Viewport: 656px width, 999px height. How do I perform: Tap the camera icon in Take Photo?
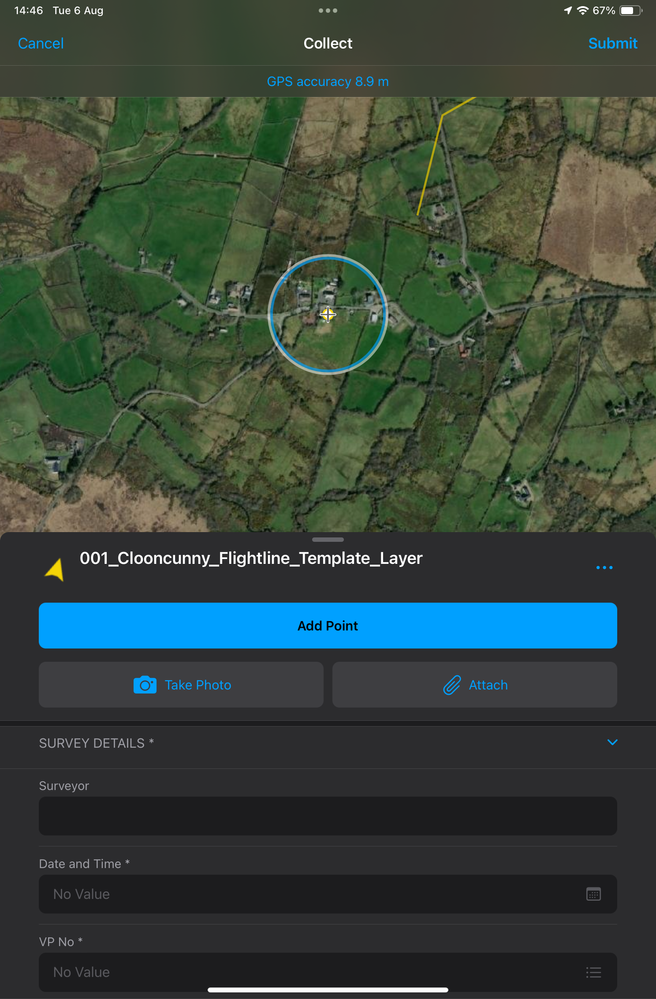click(145, 685)
